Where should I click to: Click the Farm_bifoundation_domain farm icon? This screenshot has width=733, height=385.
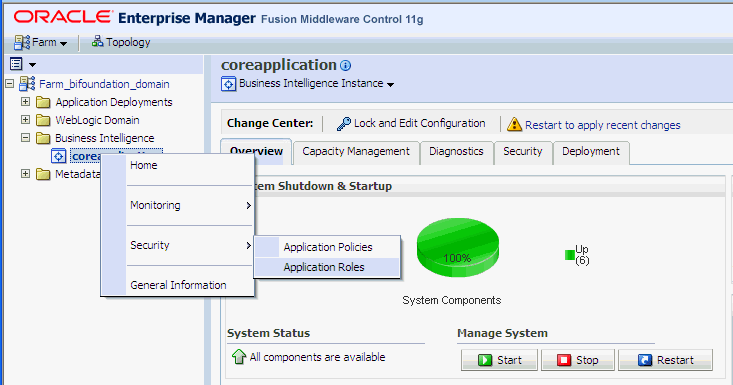click(x=27, y=84)
